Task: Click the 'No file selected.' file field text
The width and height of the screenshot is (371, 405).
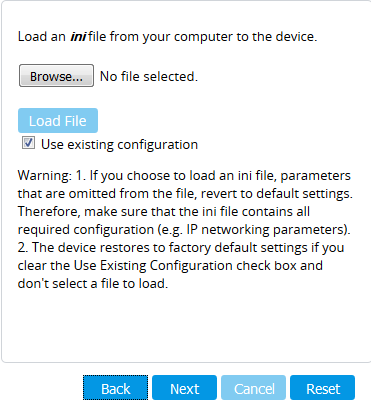Action: [149, 76]
